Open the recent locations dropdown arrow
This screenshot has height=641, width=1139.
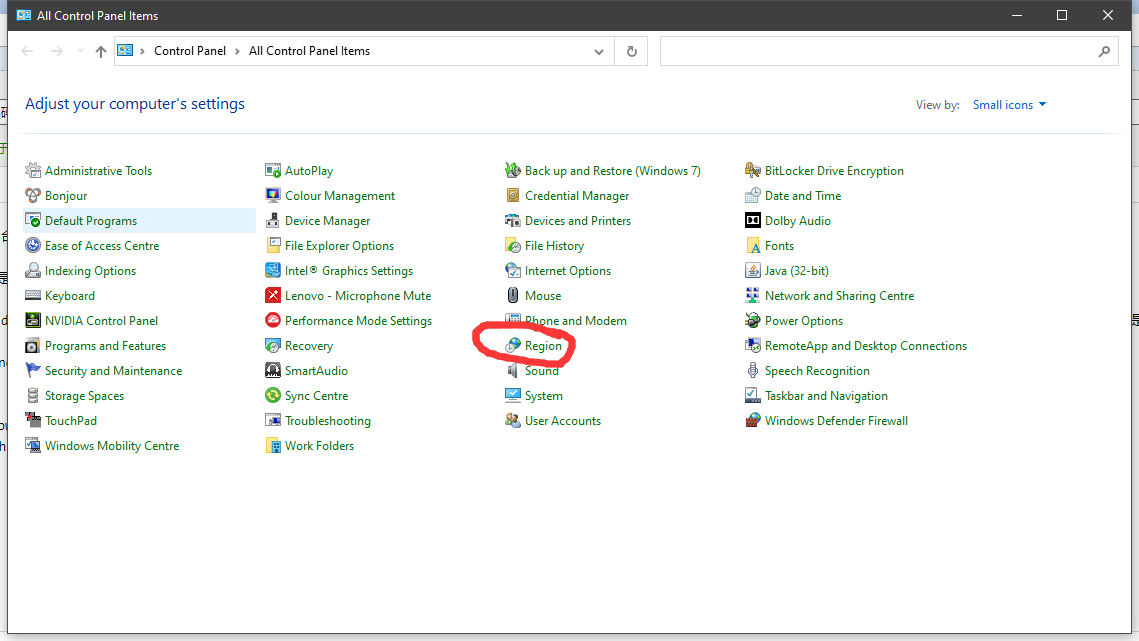pos(80,51)
